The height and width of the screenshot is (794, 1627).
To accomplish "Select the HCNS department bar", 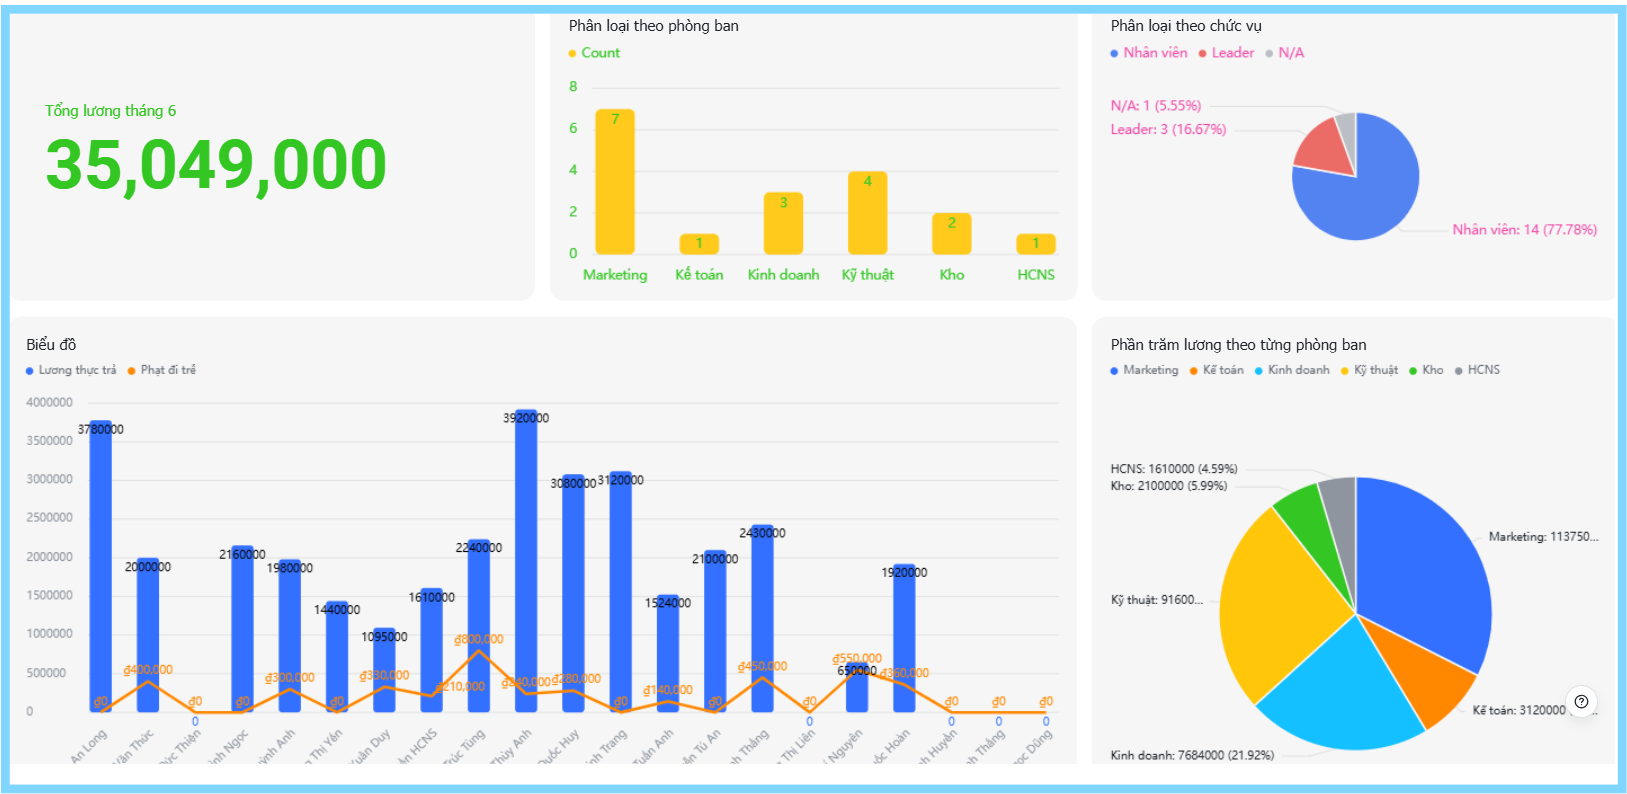I will coord(1036,244).
